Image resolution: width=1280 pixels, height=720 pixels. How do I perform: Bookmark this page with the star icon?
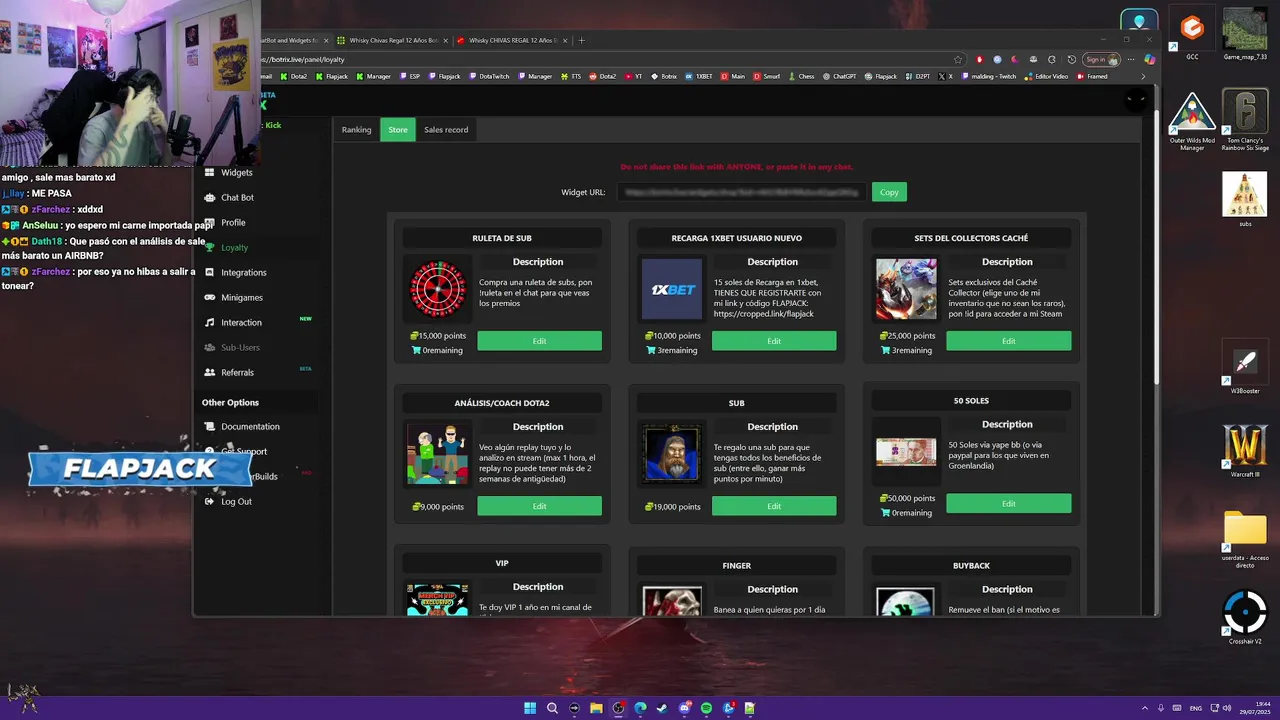[x=958, y=59]
